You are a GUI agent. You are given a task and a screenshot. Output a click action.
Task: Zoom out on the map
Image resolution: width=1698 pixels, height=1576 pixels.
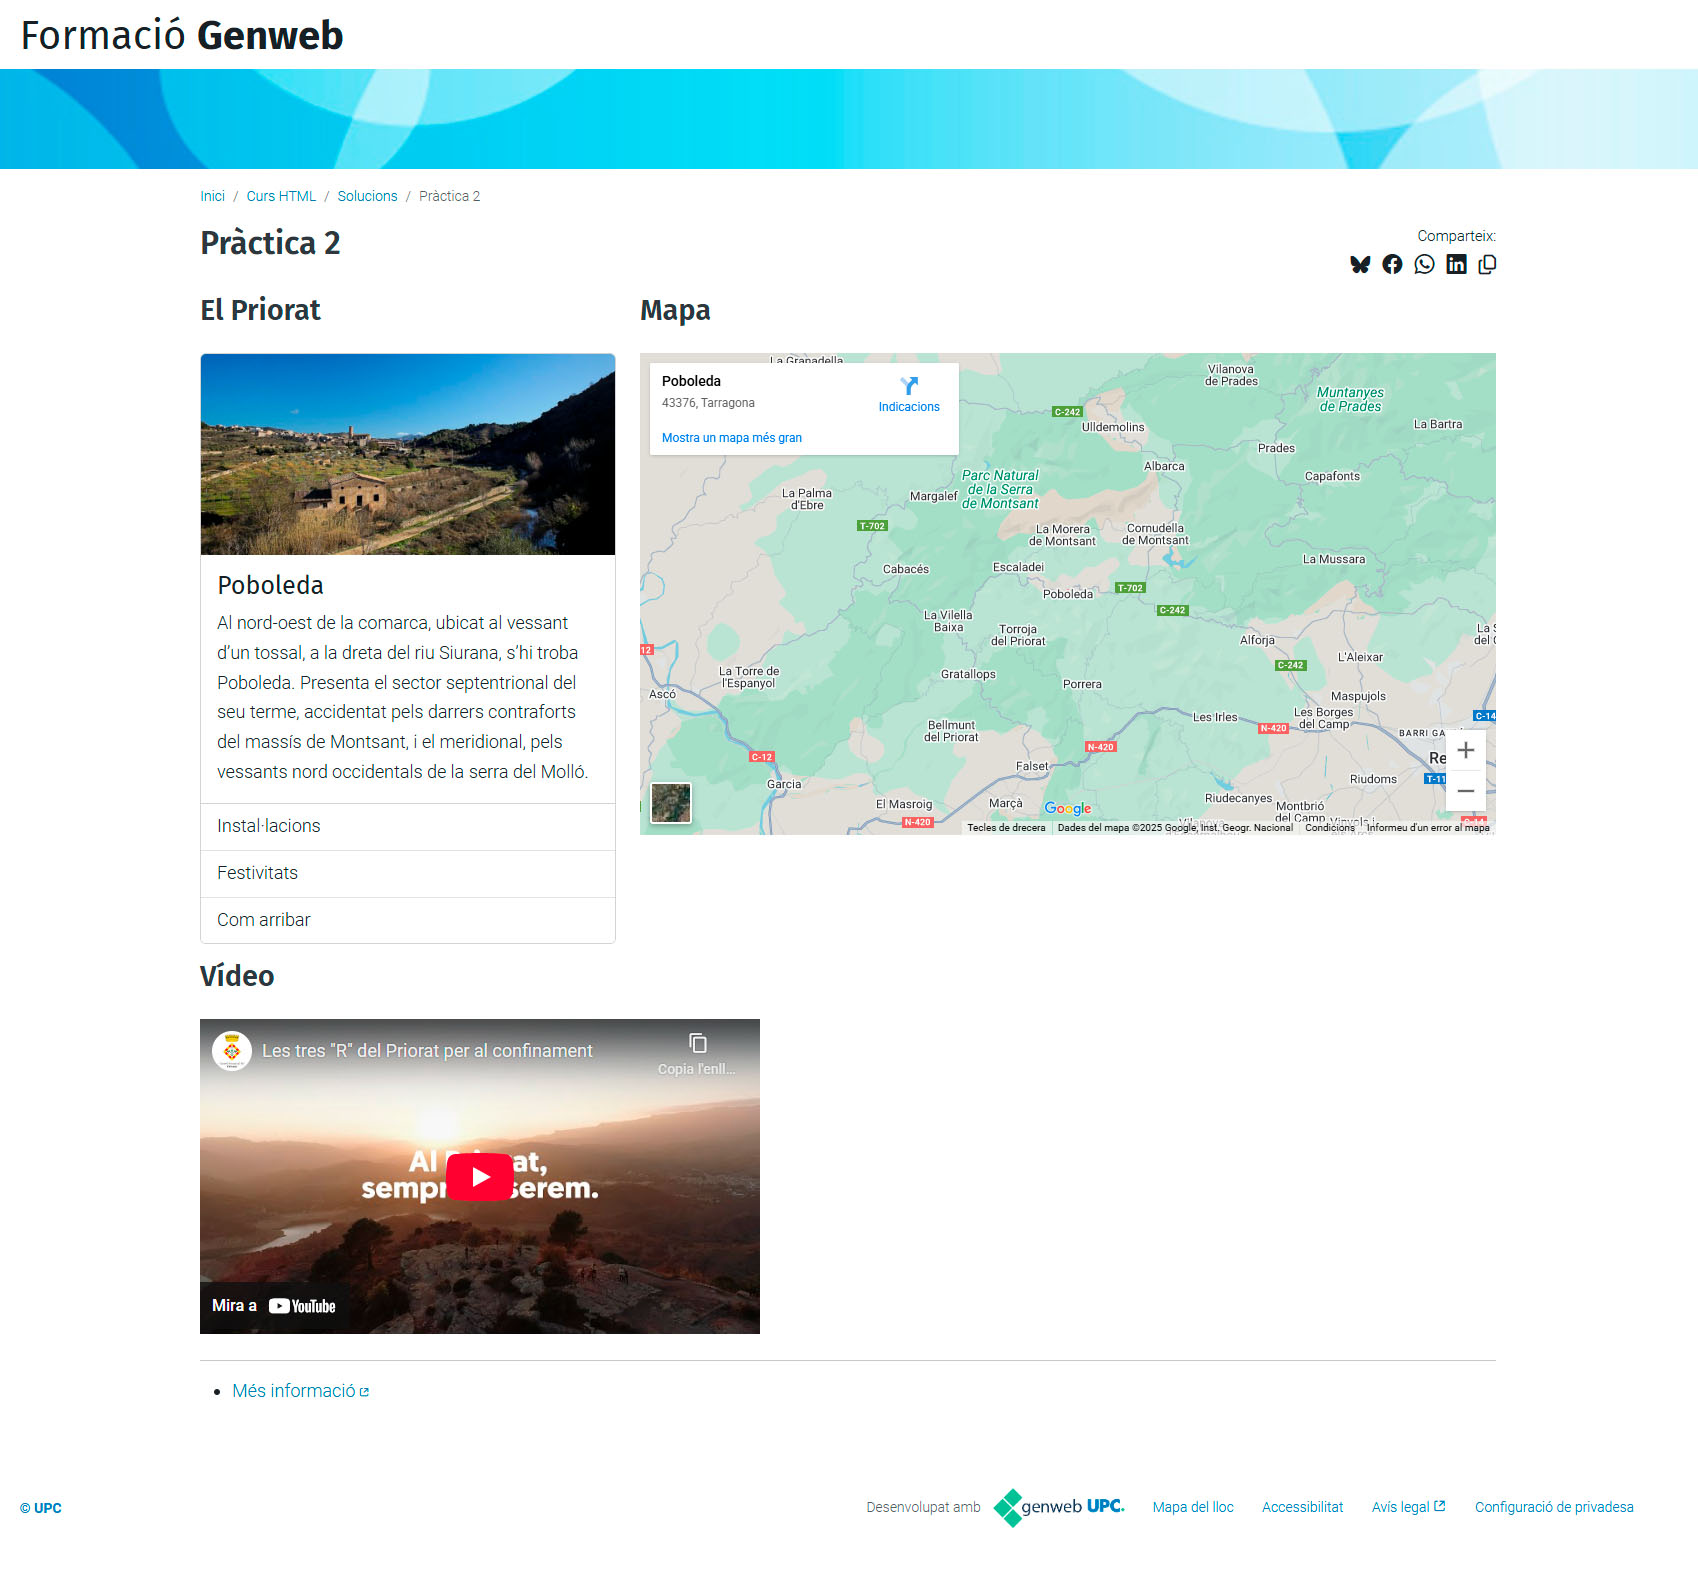click(x=1465, y=791)
